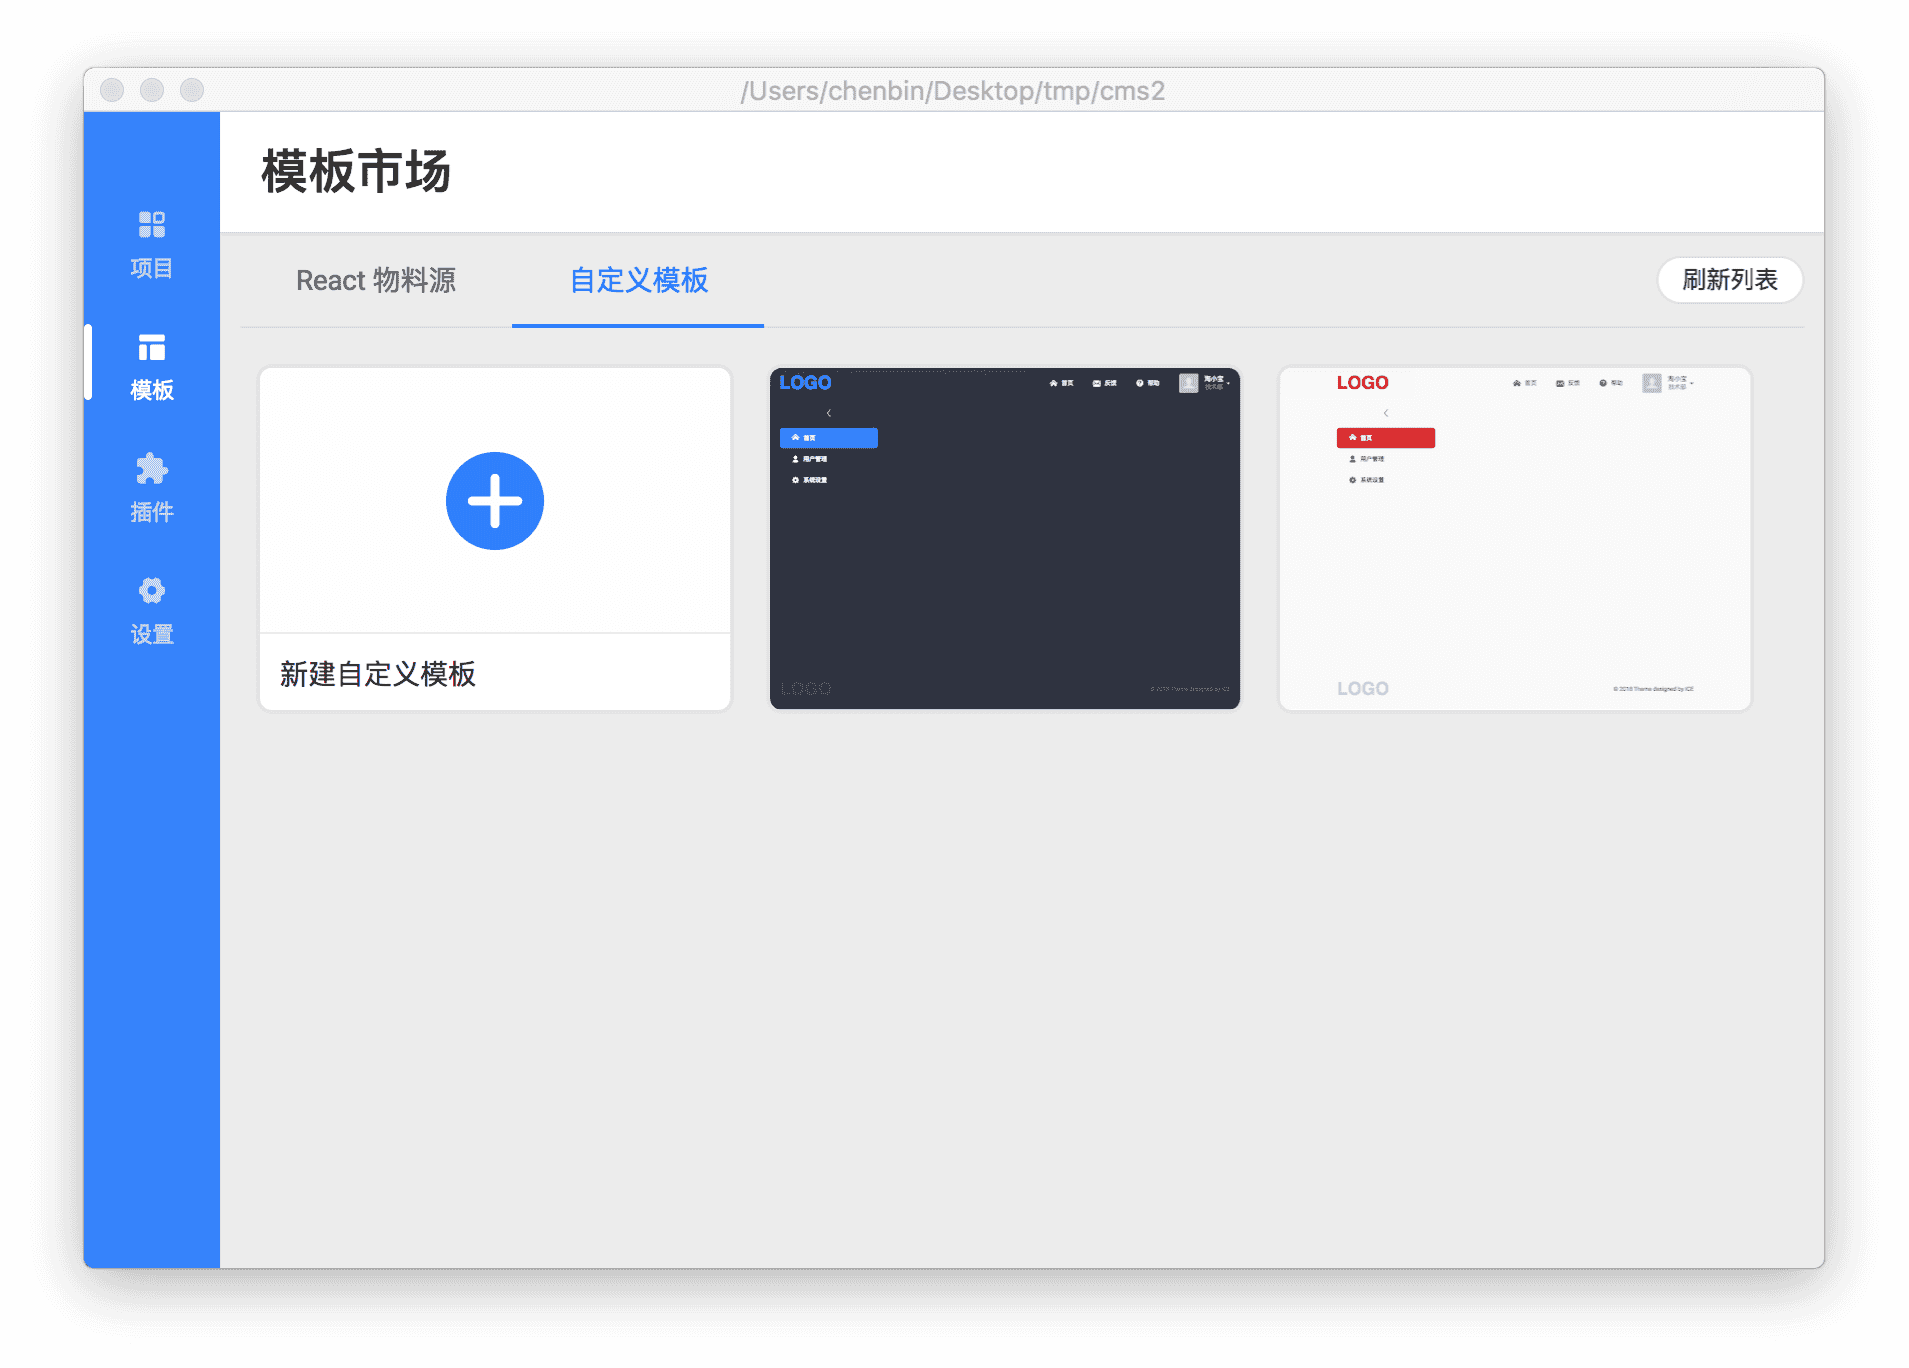The width and height of the screenshot is (1909, 1368).
Task: Select the 模板 icon in the sidebar
Action: (x=151, y=363)
